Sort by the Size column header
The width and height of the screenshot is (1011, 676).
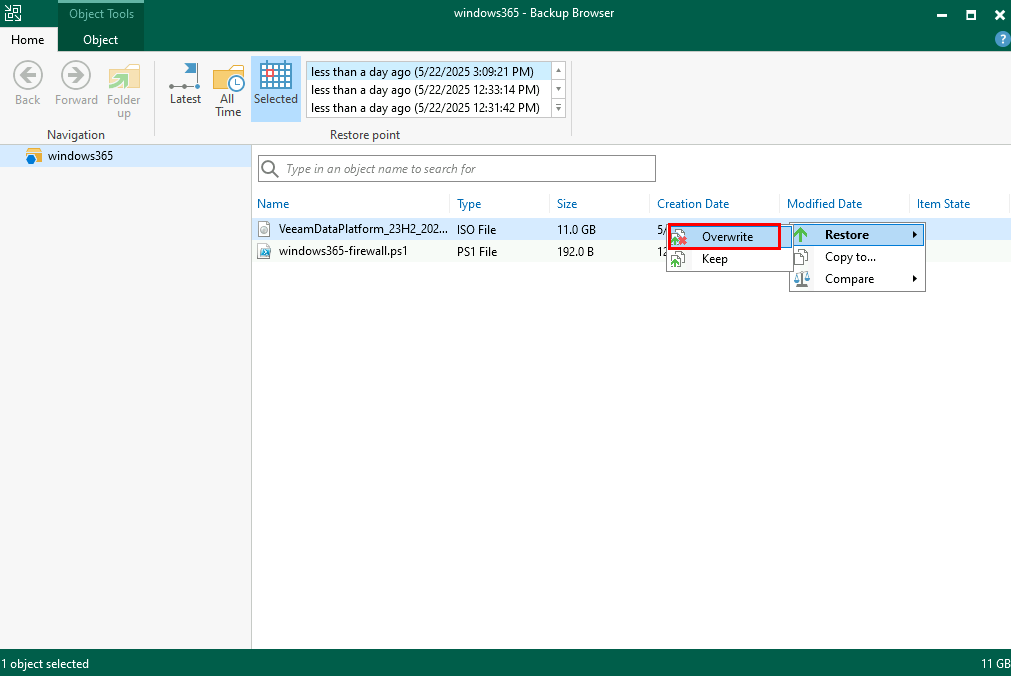[x=567, y=204]
